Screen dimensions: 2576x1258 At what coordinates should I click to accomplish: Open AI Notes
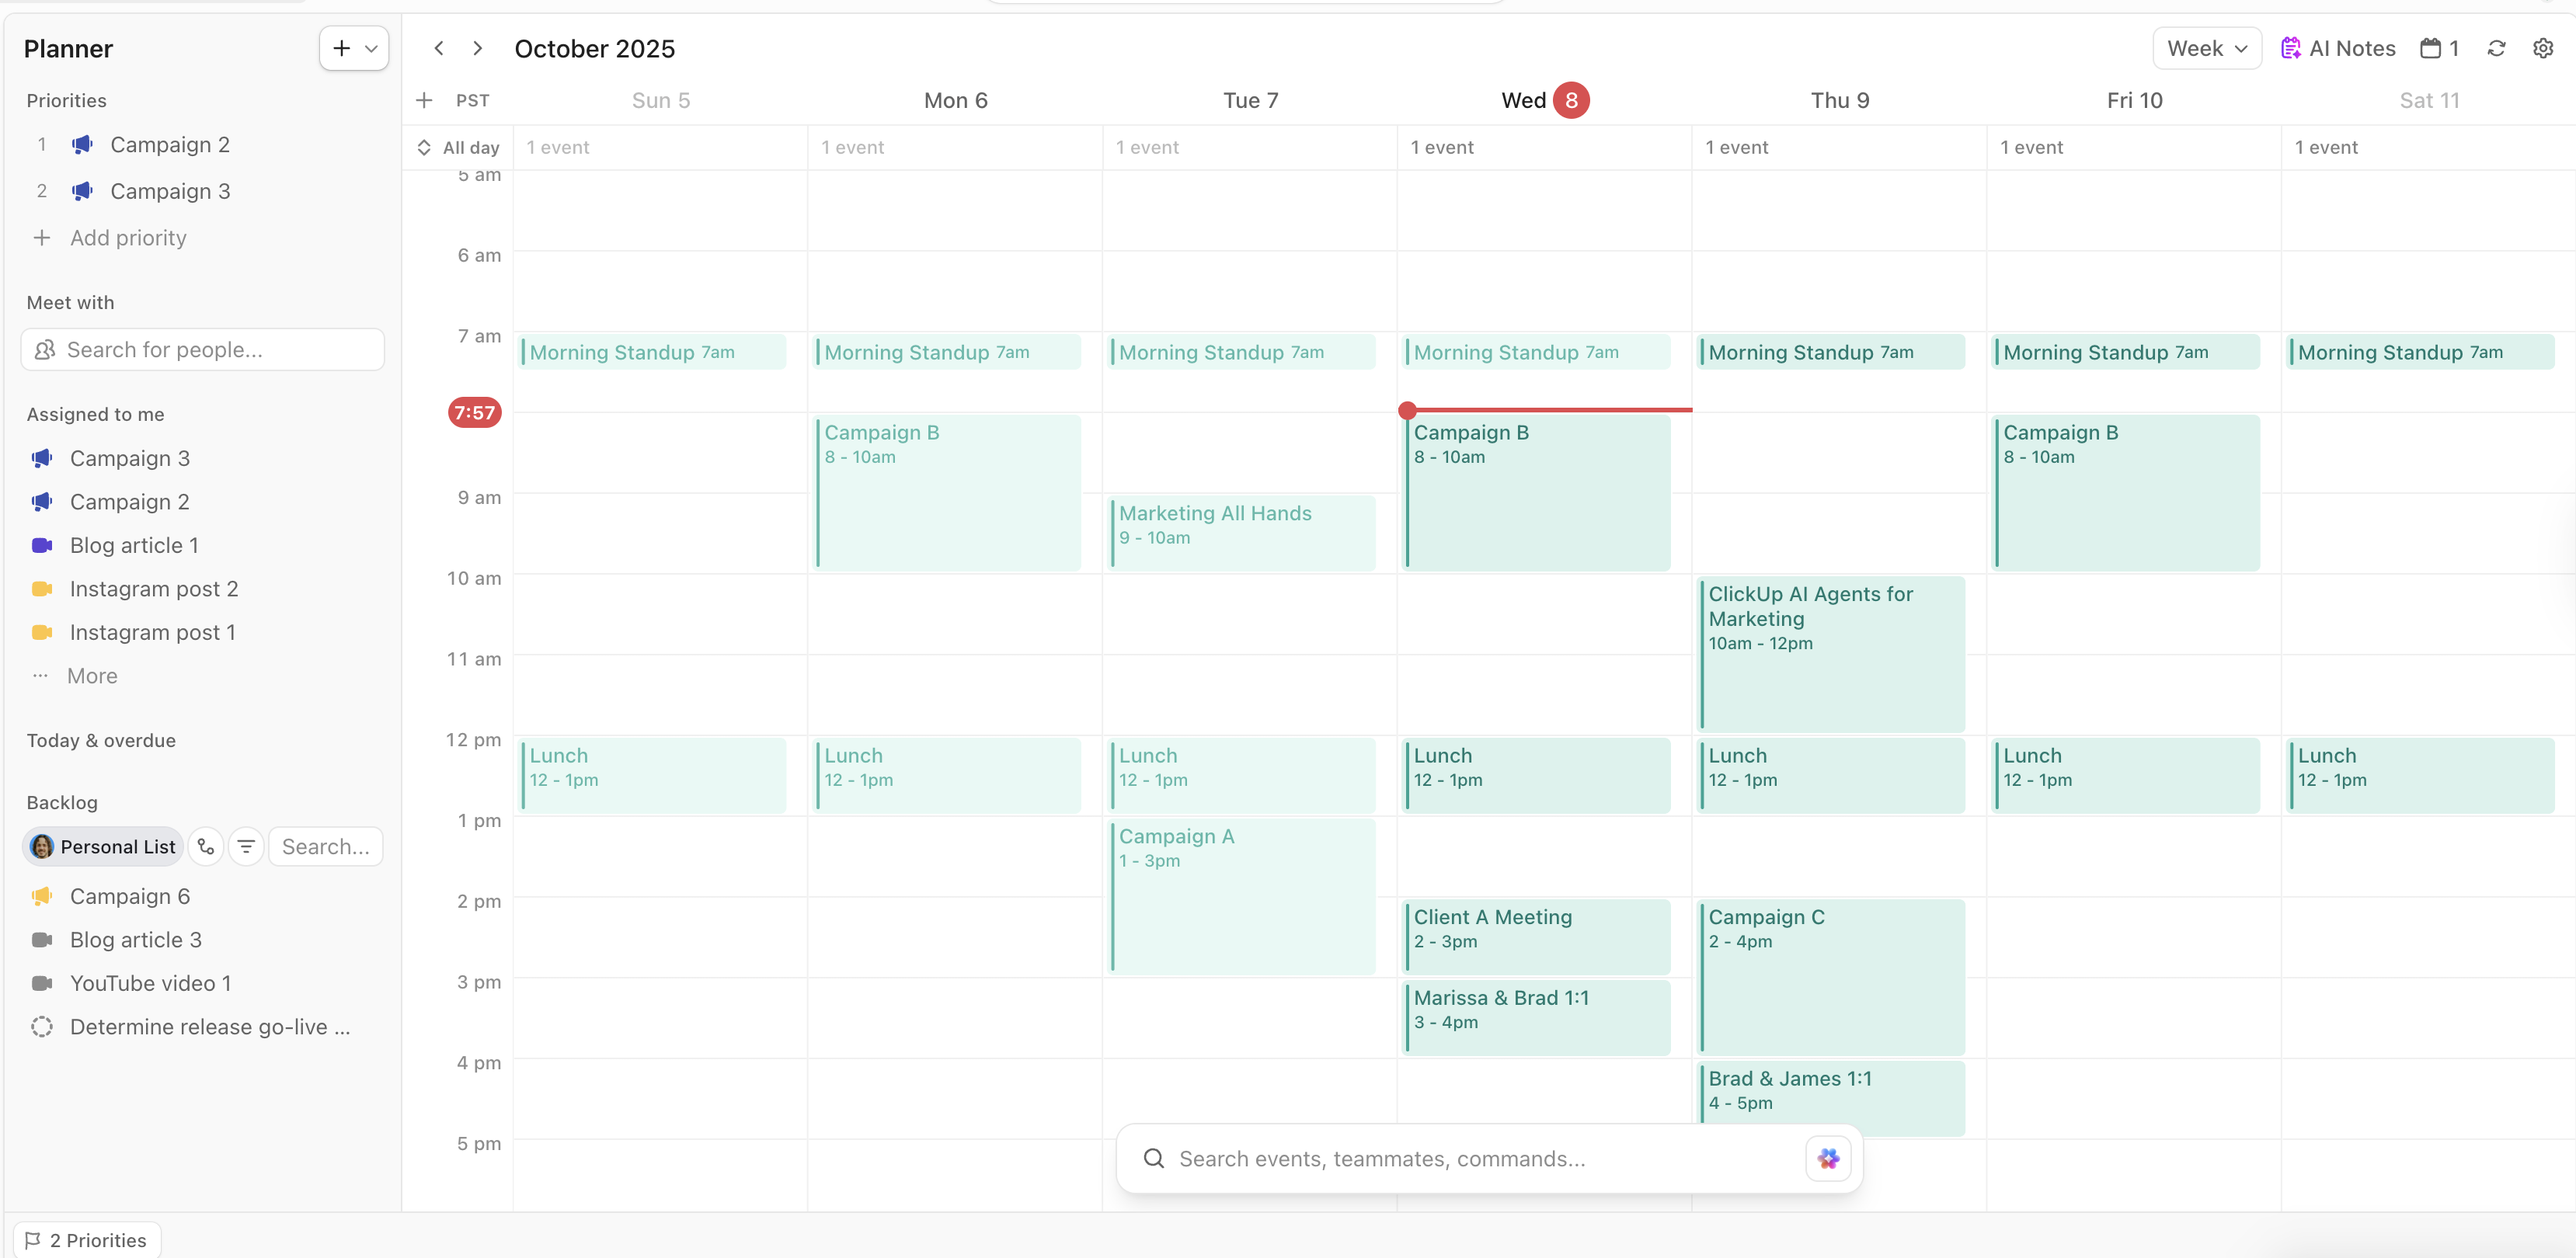(2338, 47)
